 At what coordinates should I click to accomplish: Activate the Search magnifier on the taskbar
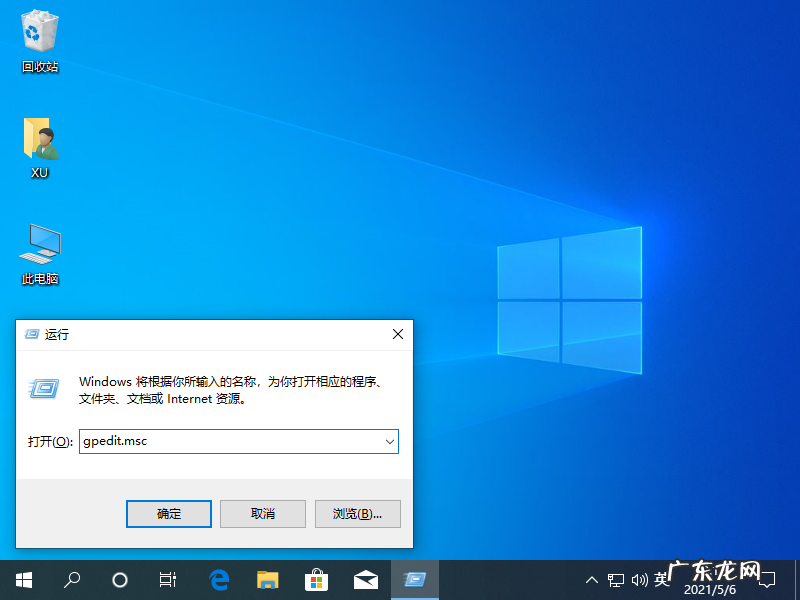point(71,580)
